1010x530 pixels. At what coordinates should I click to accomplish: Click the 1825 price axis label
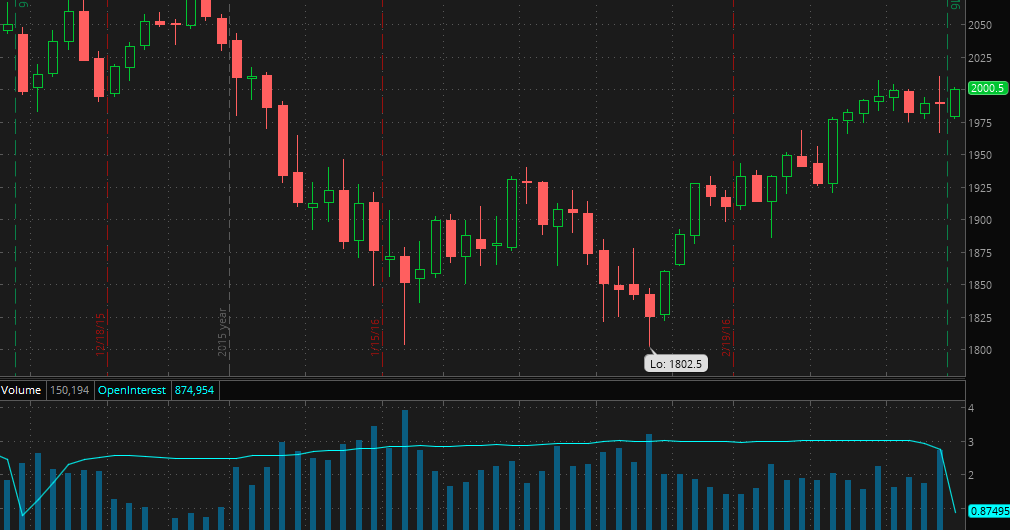click(980, 317)
